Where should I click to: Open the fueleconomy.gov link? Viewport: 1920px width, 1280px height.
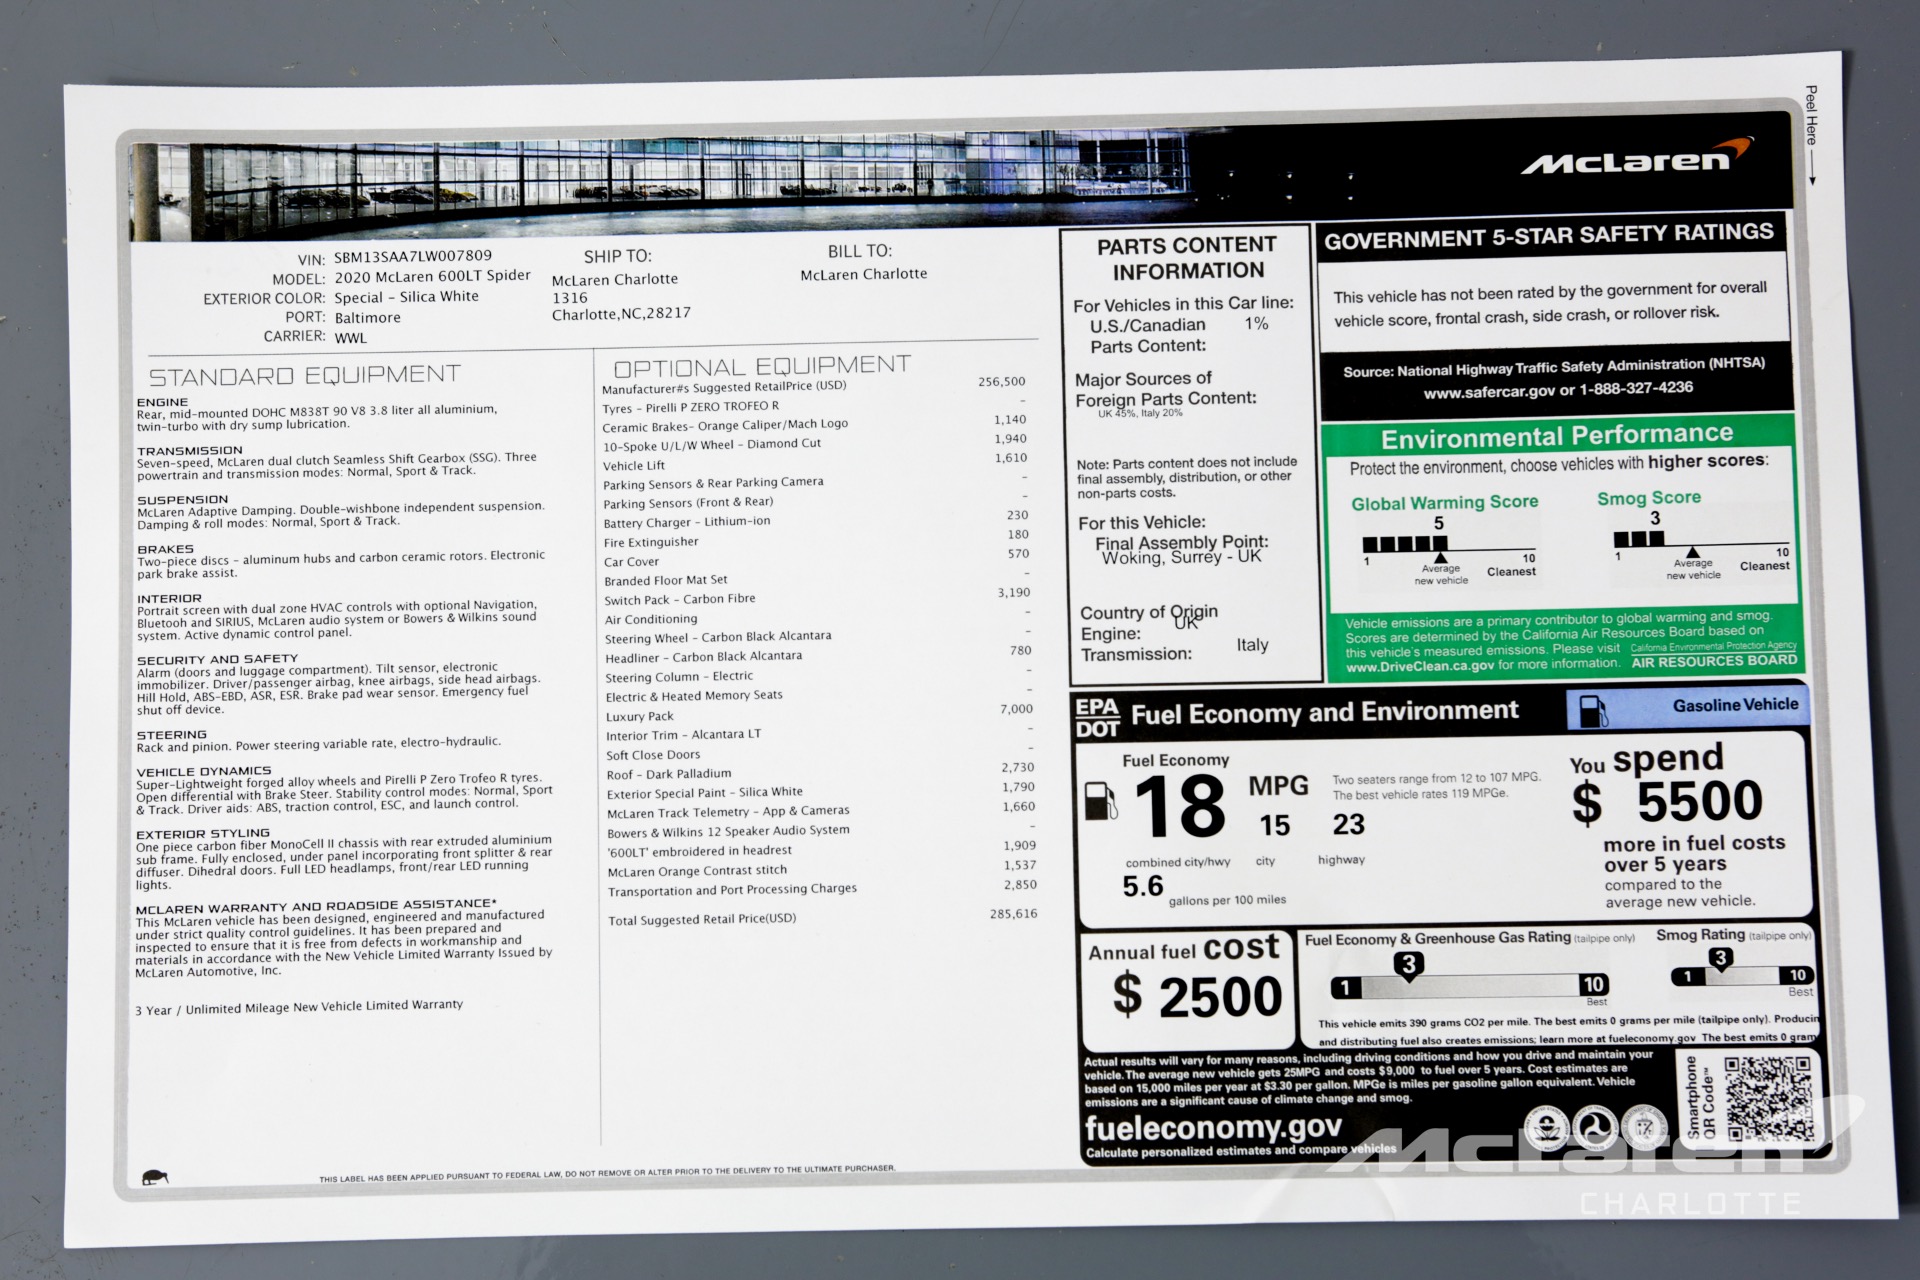[1213, 1127]
